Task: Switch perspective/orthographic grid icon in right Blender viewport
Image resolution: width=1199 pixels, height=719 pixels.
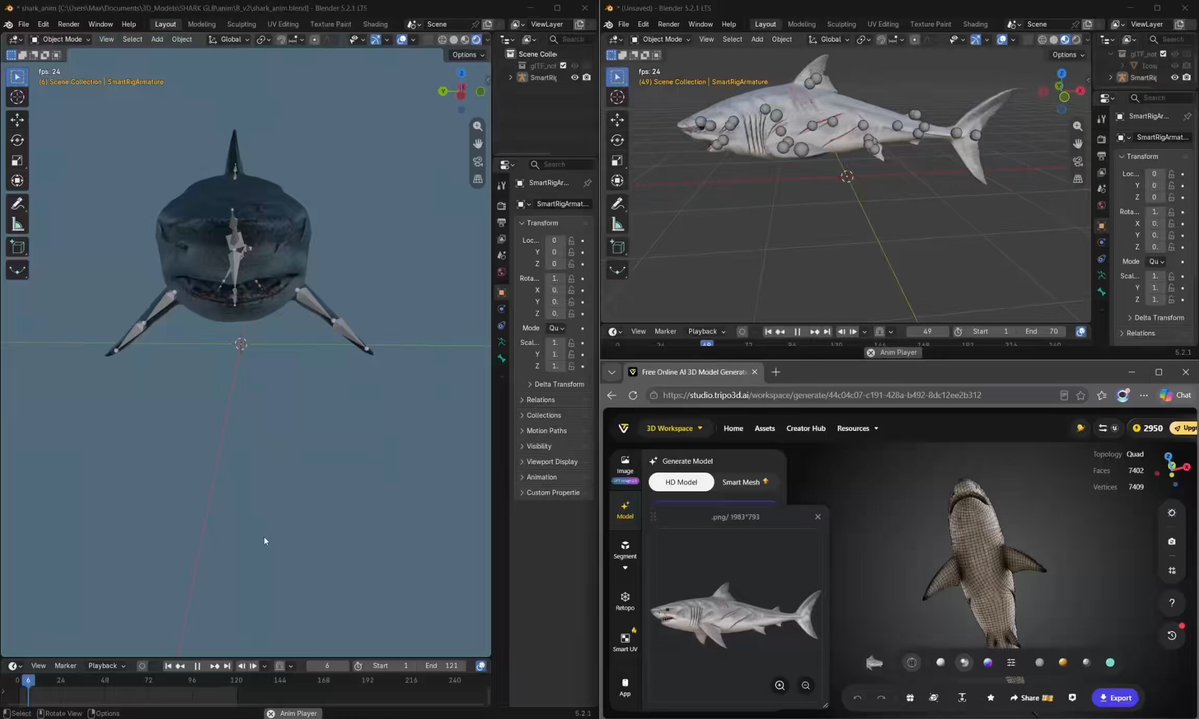Action: coord(1077,179)
